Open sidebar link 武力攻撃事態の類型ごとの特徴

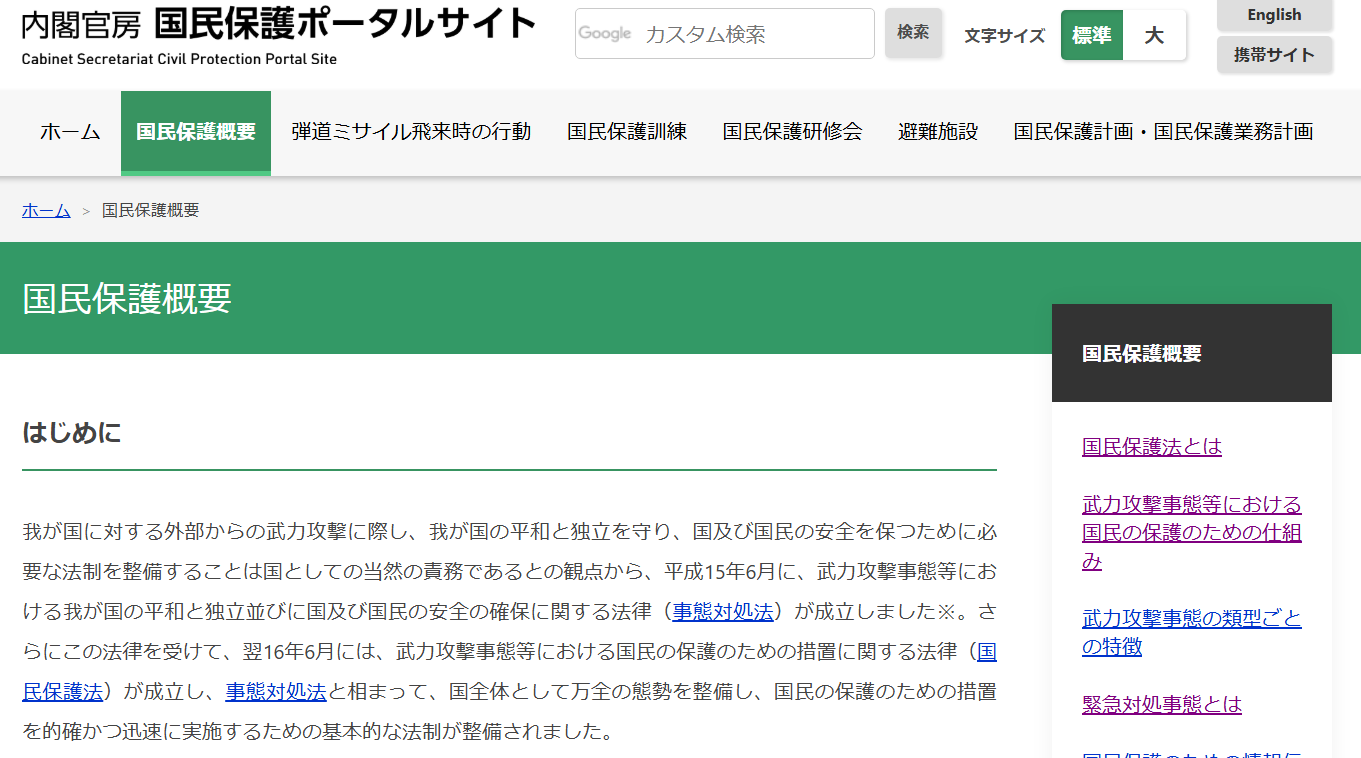(x=1191, y=632)
